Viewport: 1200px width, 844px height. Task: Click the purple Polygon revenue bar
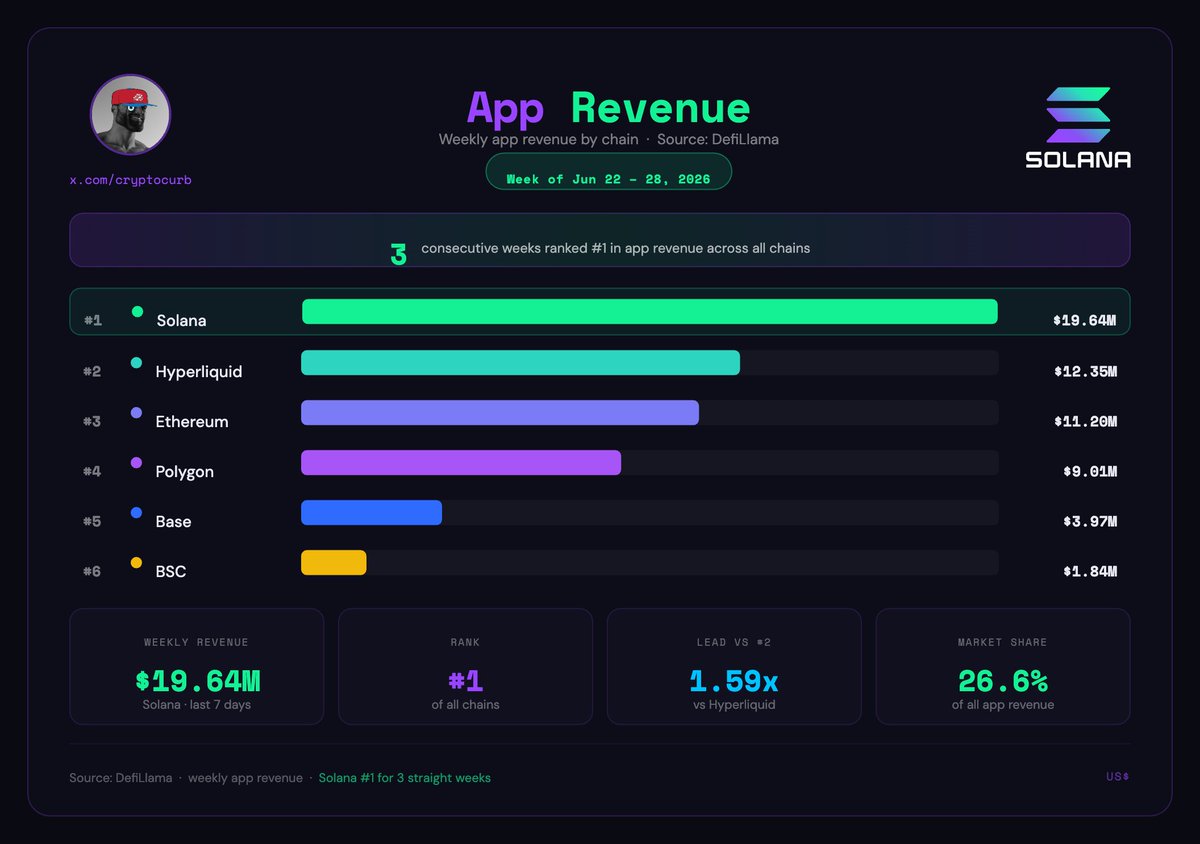(x=461, y=462)
